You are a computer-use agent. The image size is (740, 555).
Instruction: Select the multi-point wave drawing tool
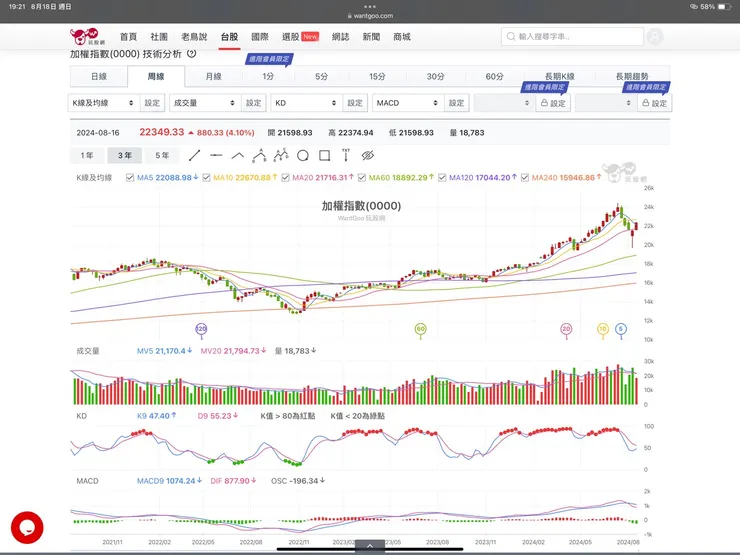pos(281,155)
